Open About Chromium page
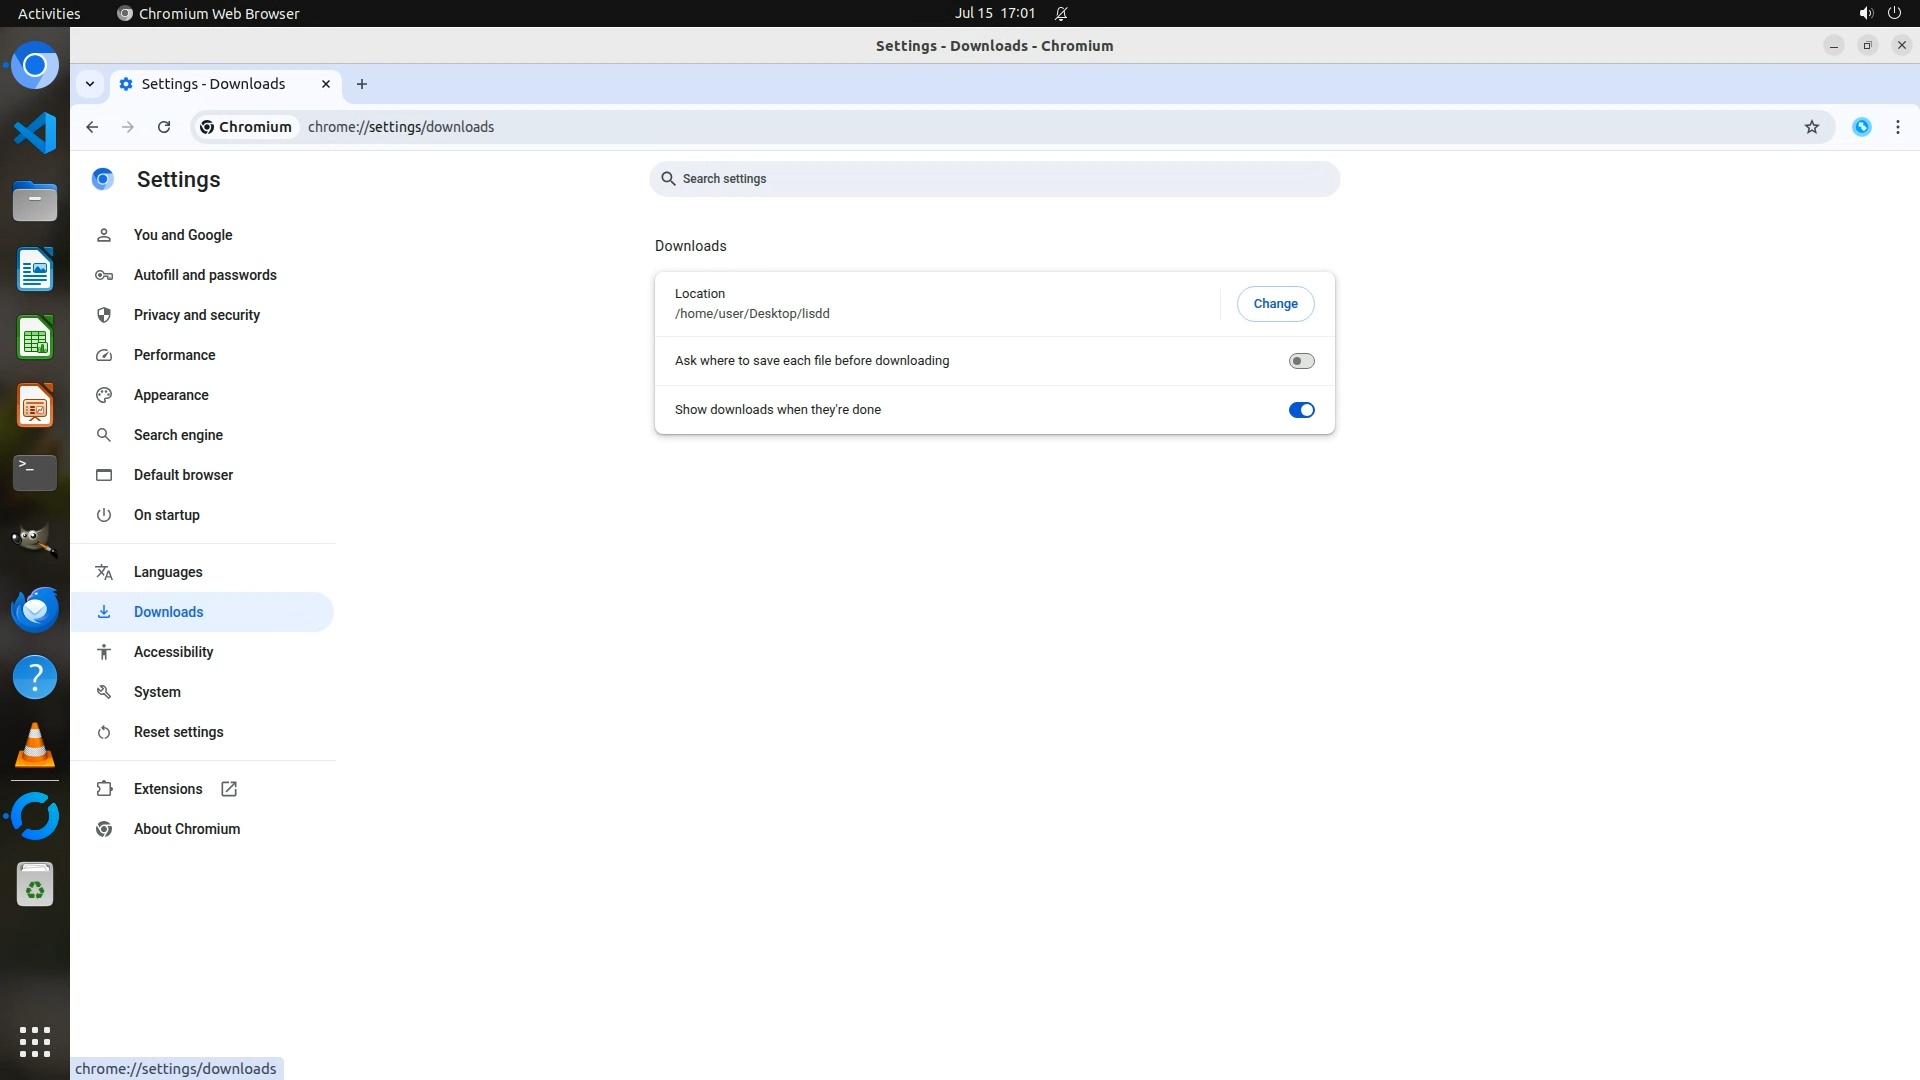Screen dimensions: 1920x1080 pos(186,829)
